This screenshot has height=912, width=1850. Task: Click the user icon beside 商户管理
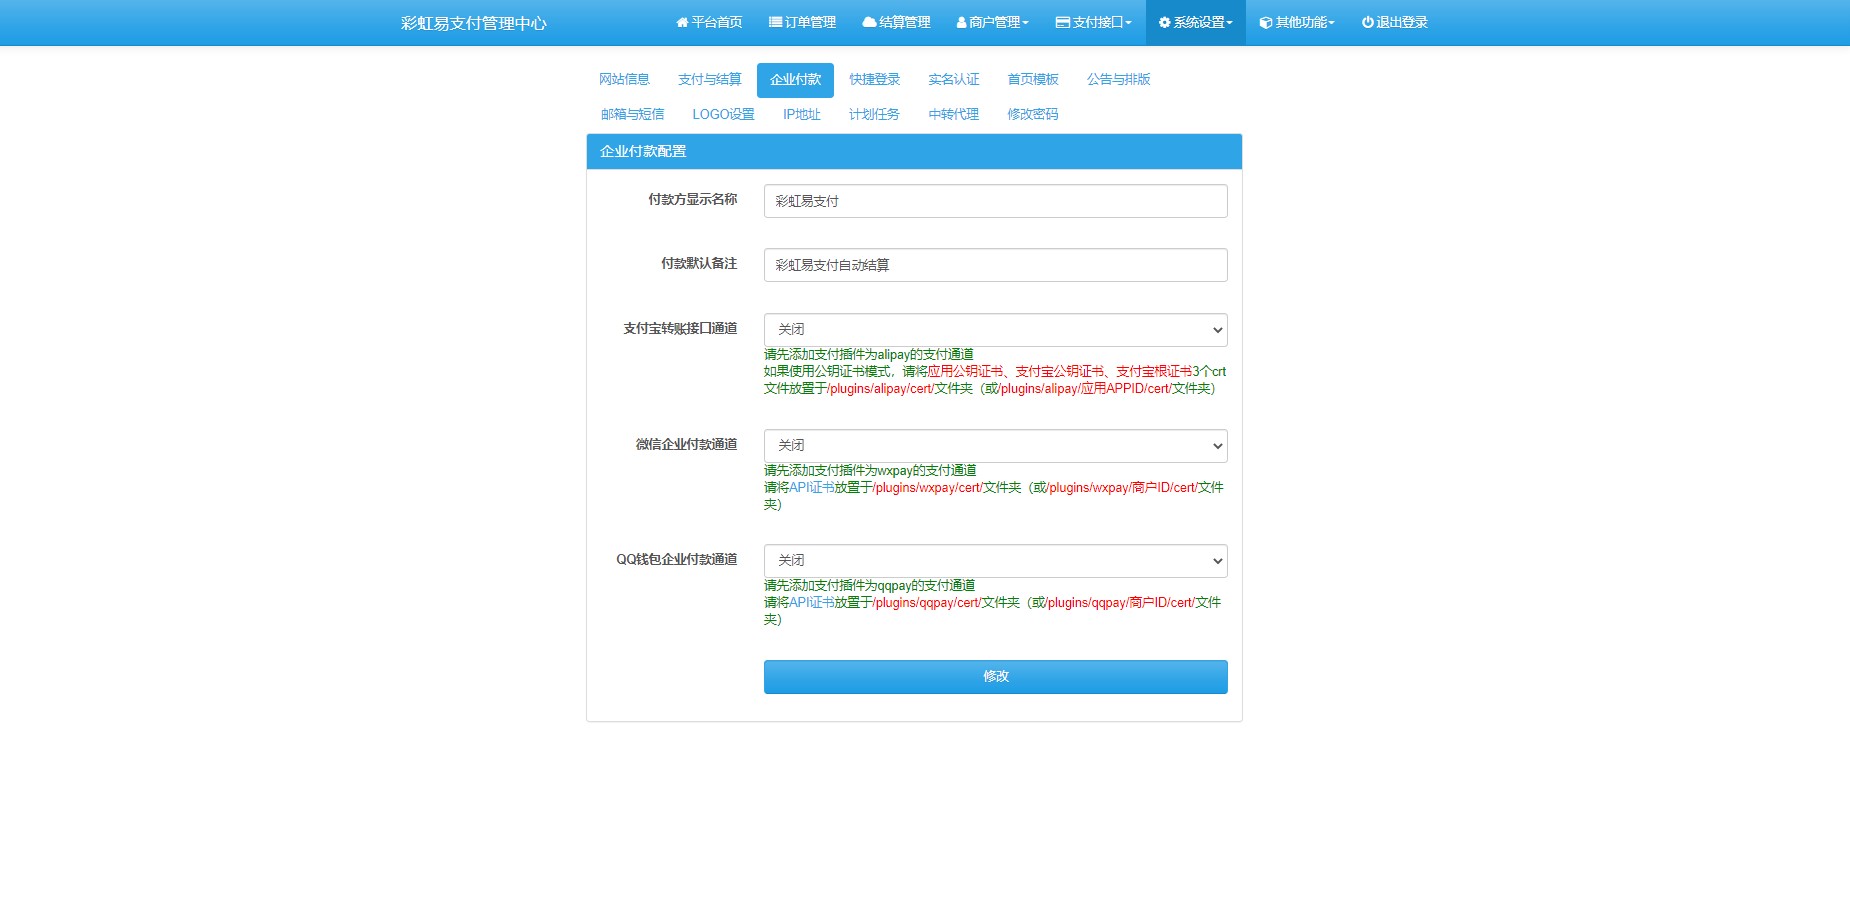pyautogui.click(x=961, y=22)
